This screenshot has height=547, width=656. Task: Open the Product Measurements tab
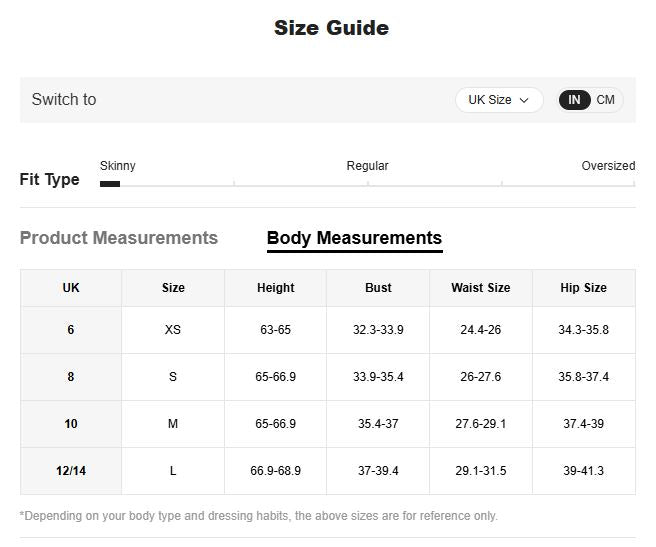tap(119, 238)
